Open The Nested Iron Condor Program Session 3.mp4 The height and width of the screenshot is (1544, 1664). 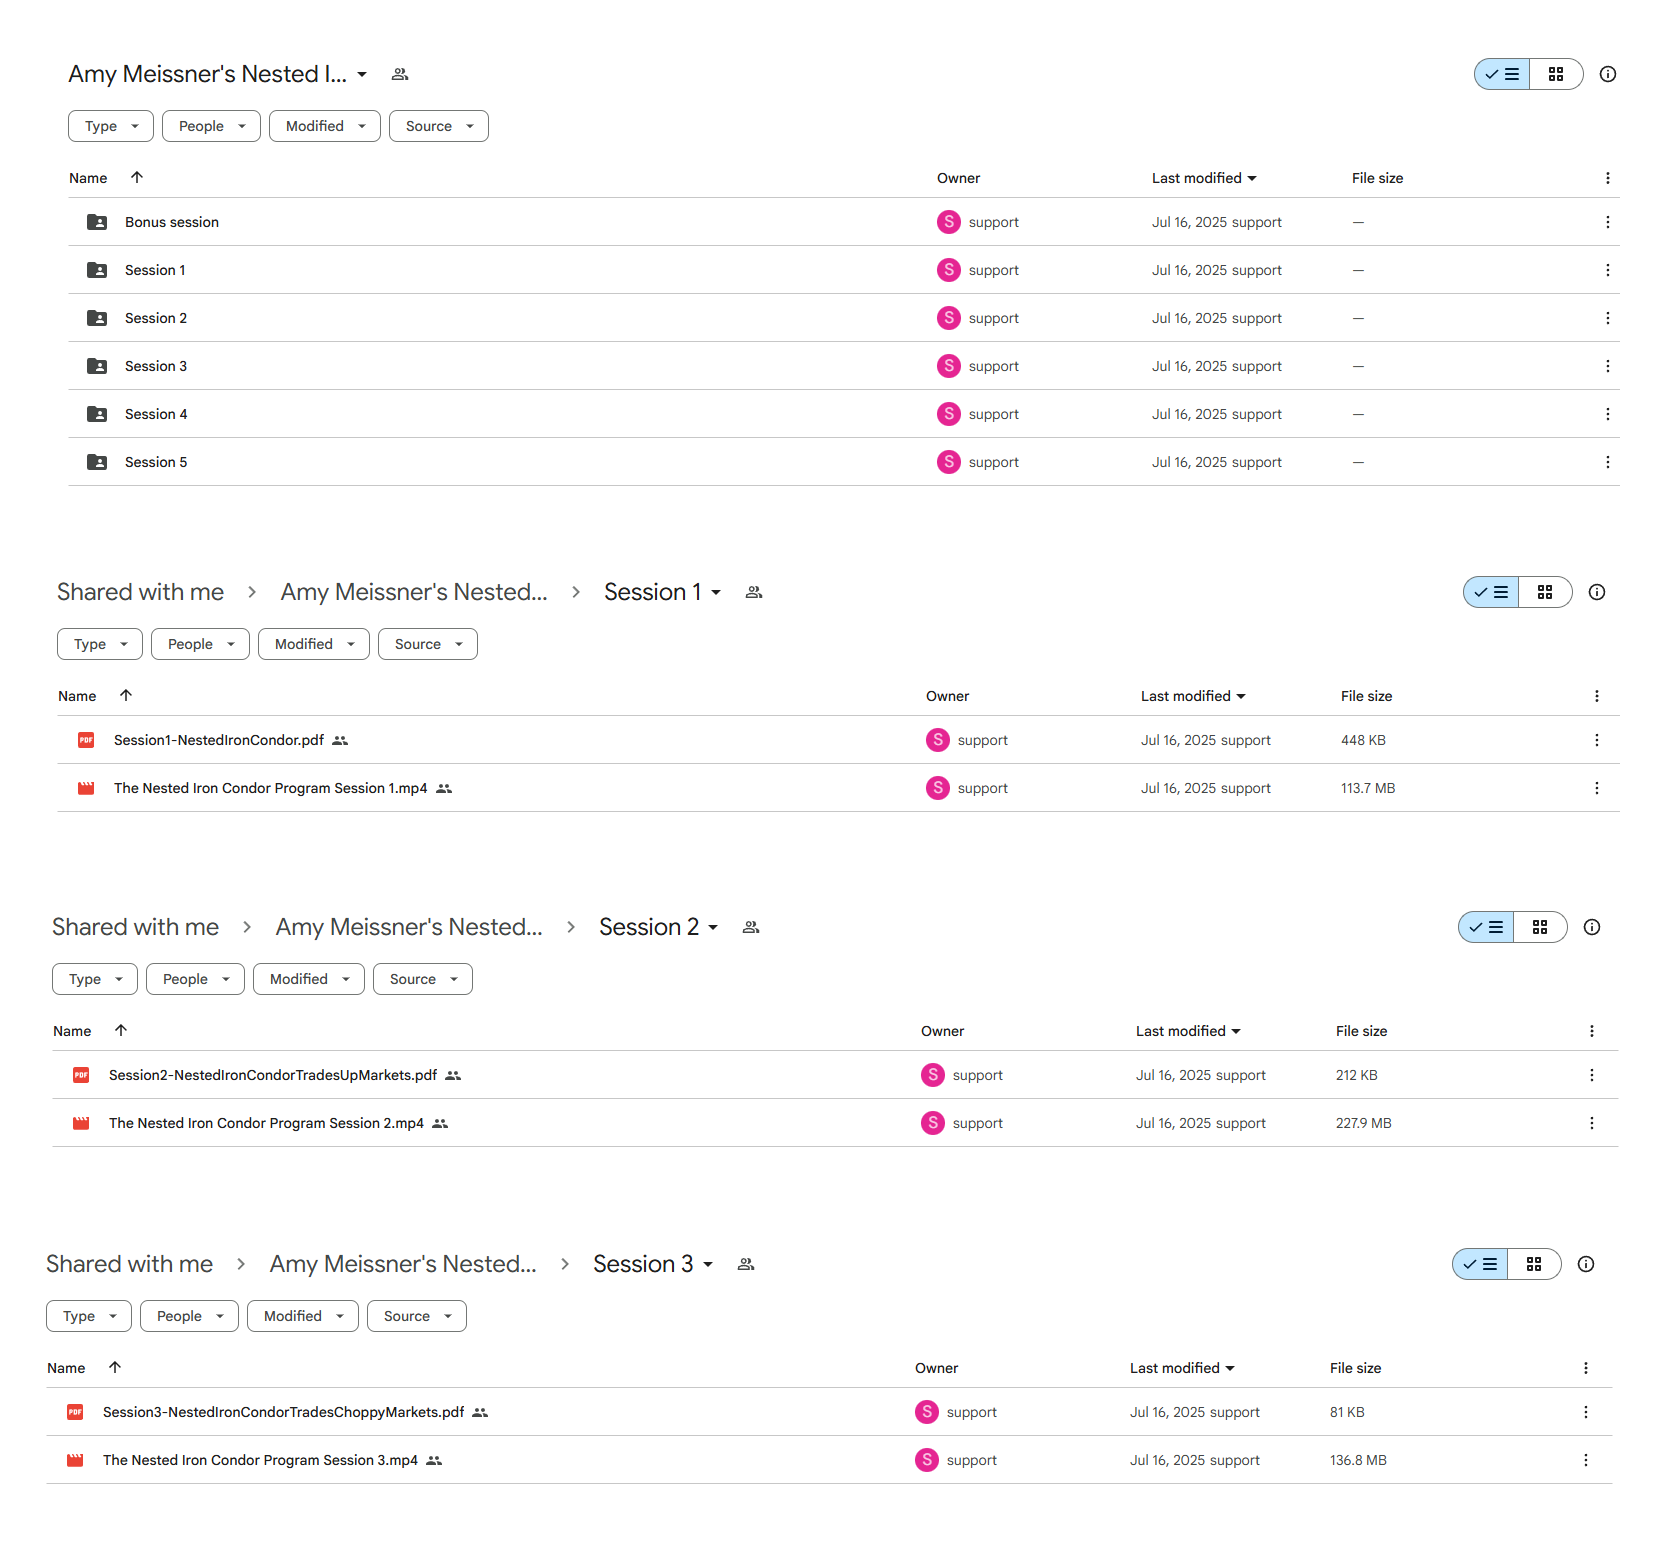pyautogui.click(x=260, y=1460)
